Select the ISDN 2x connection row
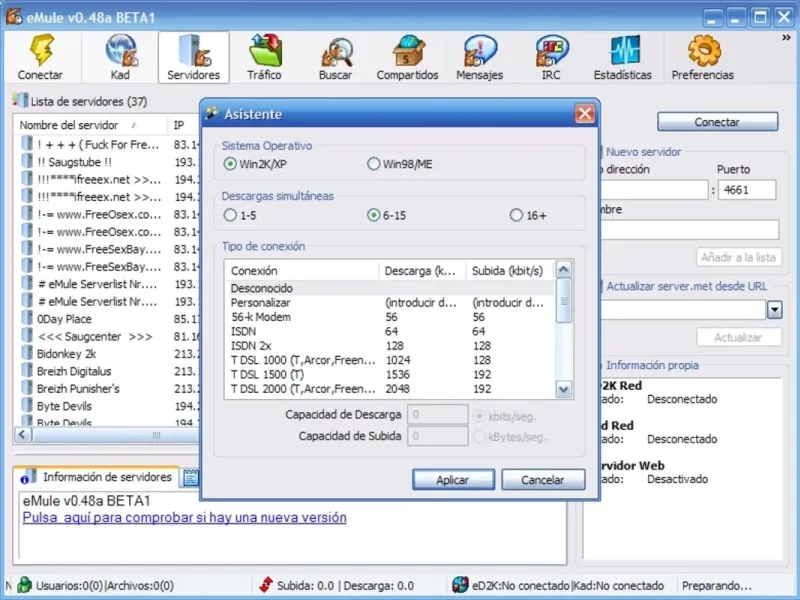 point(390,345)
